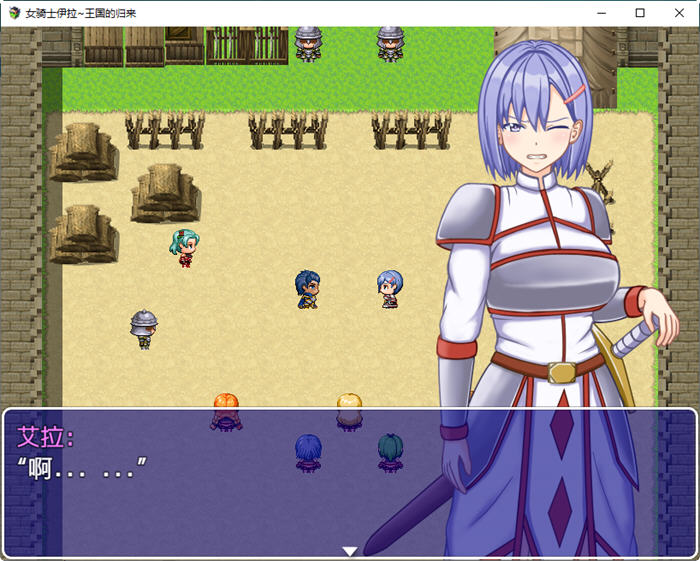Click the dialogue text “啊... ...”
This screenshot has height=561, width=700.
81,468
